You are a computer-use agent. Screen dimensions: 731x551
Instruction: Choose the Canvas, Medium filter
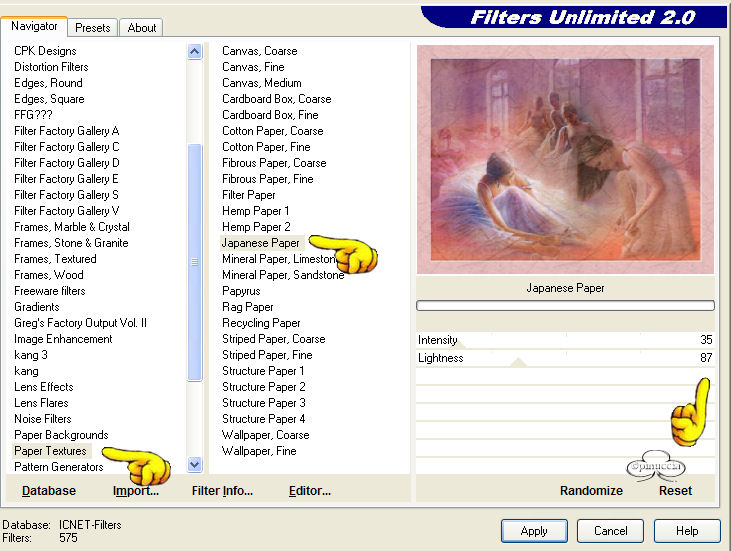coord(262,83)
